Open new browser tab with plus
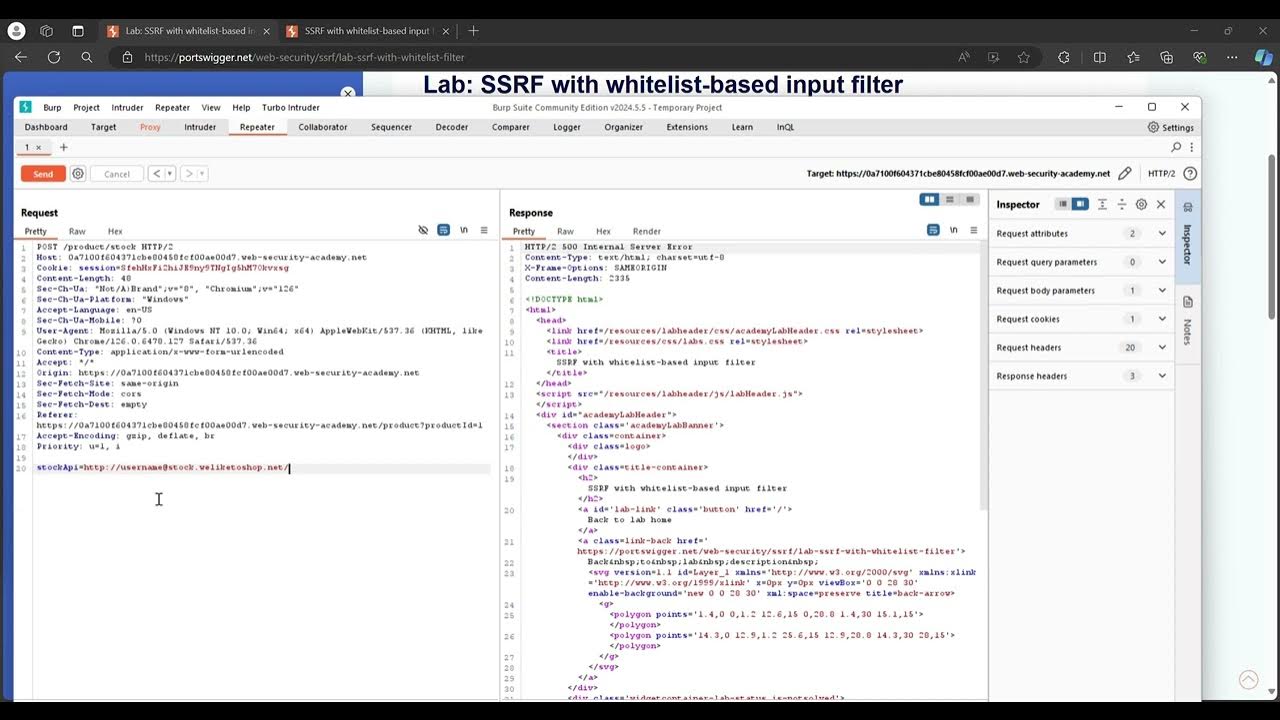 tap(473, 31)
